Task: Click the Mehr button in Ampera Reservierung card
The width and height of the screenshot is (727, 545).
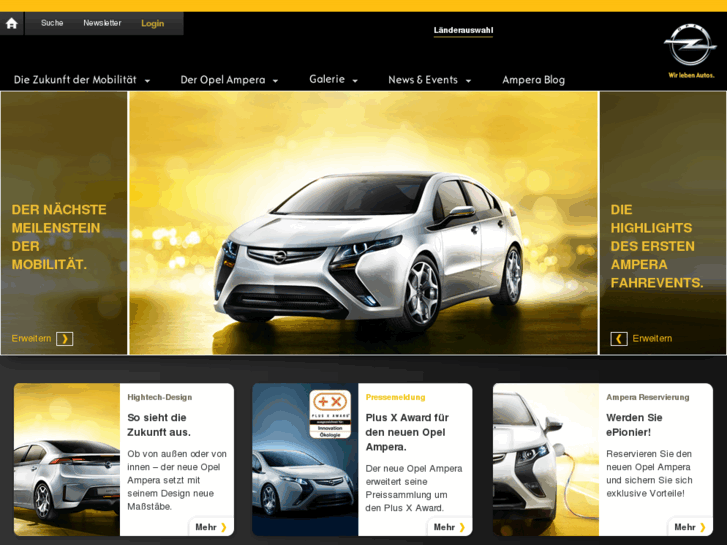Action: click(x=690, y=527)
